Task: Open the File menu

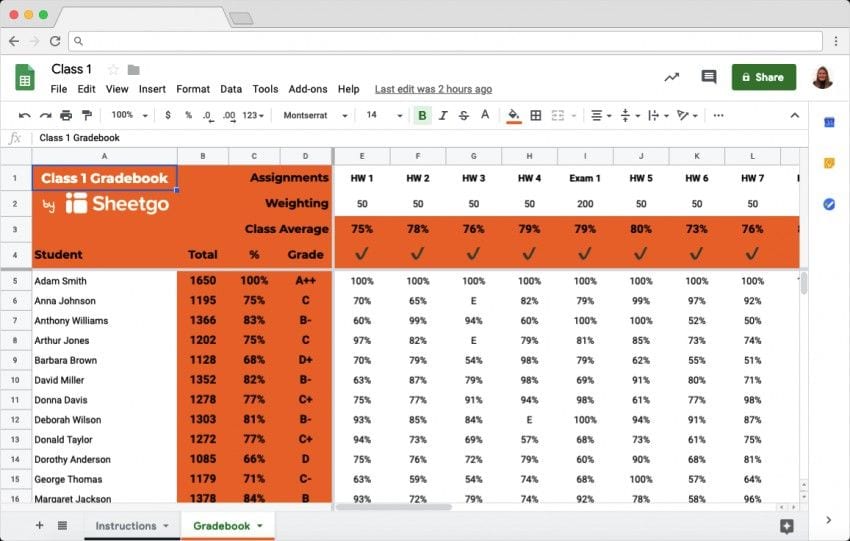Action: point(59,89)
